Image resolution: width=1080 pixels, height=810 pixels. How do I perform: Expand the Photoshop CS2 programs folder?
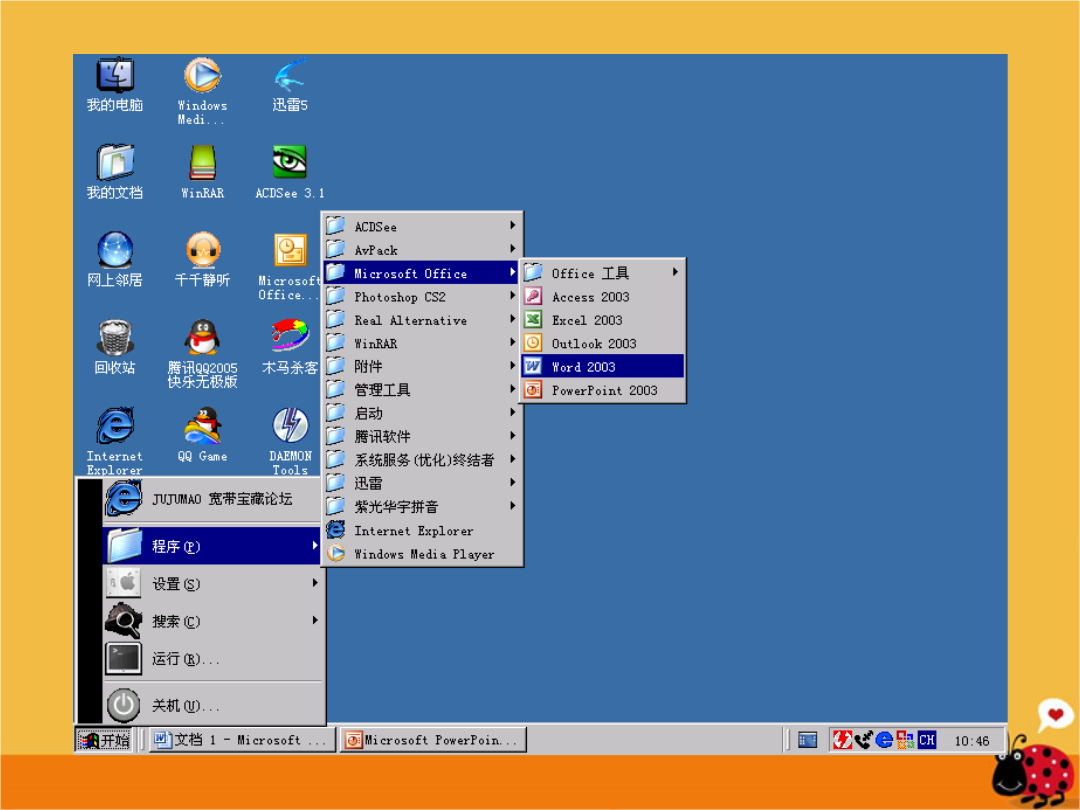click(422, 297)
